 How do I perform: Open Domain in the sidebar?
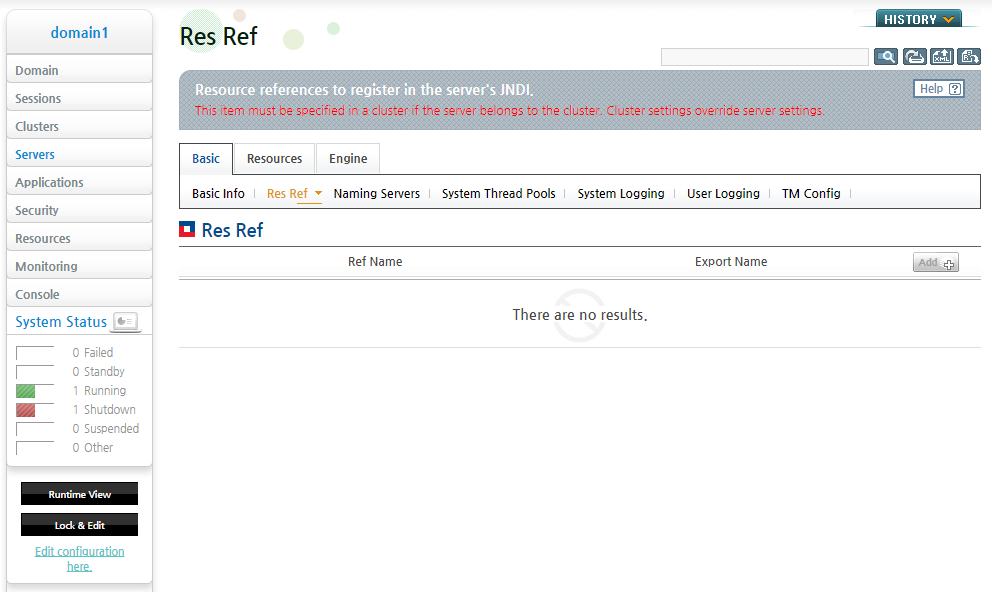point(80,70)
